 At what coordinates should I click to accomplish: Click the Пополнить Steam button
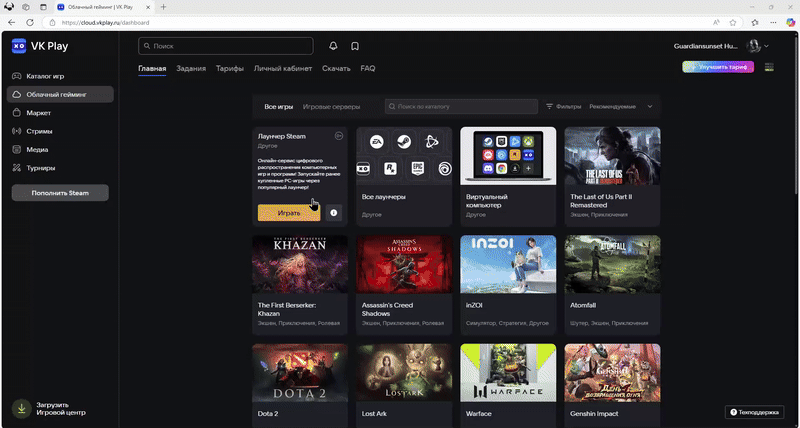[60, 193]
